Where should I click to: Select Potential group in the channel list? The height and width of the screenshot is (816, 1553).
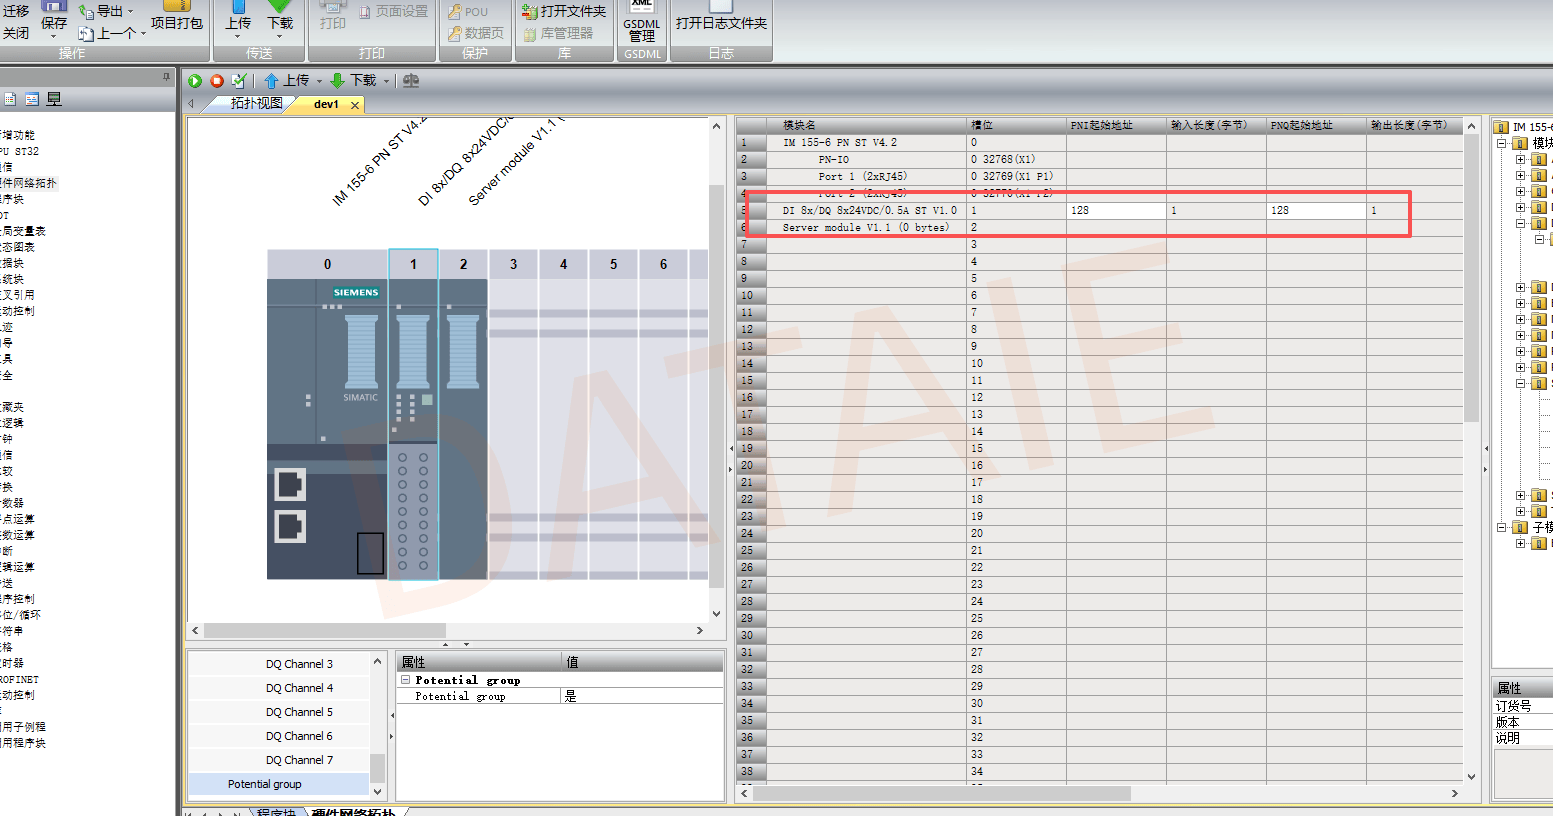pyautogui.click(x=279, y=784)
